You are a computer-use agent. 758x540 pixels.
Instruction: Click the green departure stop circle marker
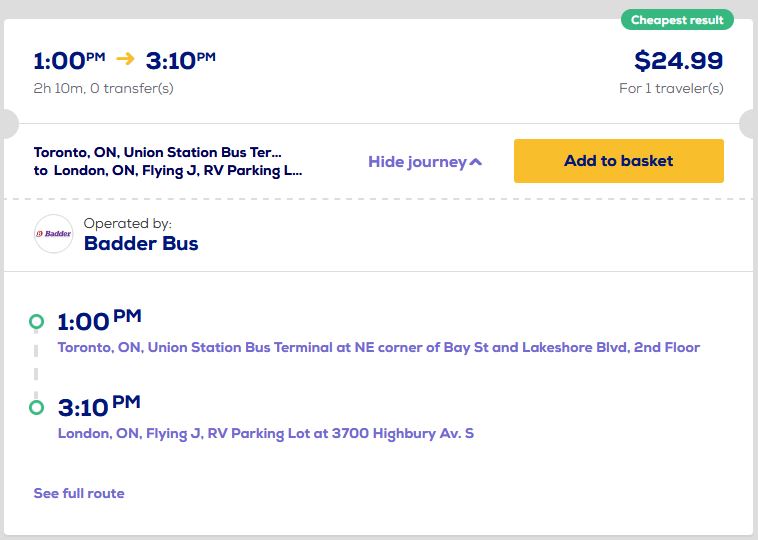click(x=37, y=321)
